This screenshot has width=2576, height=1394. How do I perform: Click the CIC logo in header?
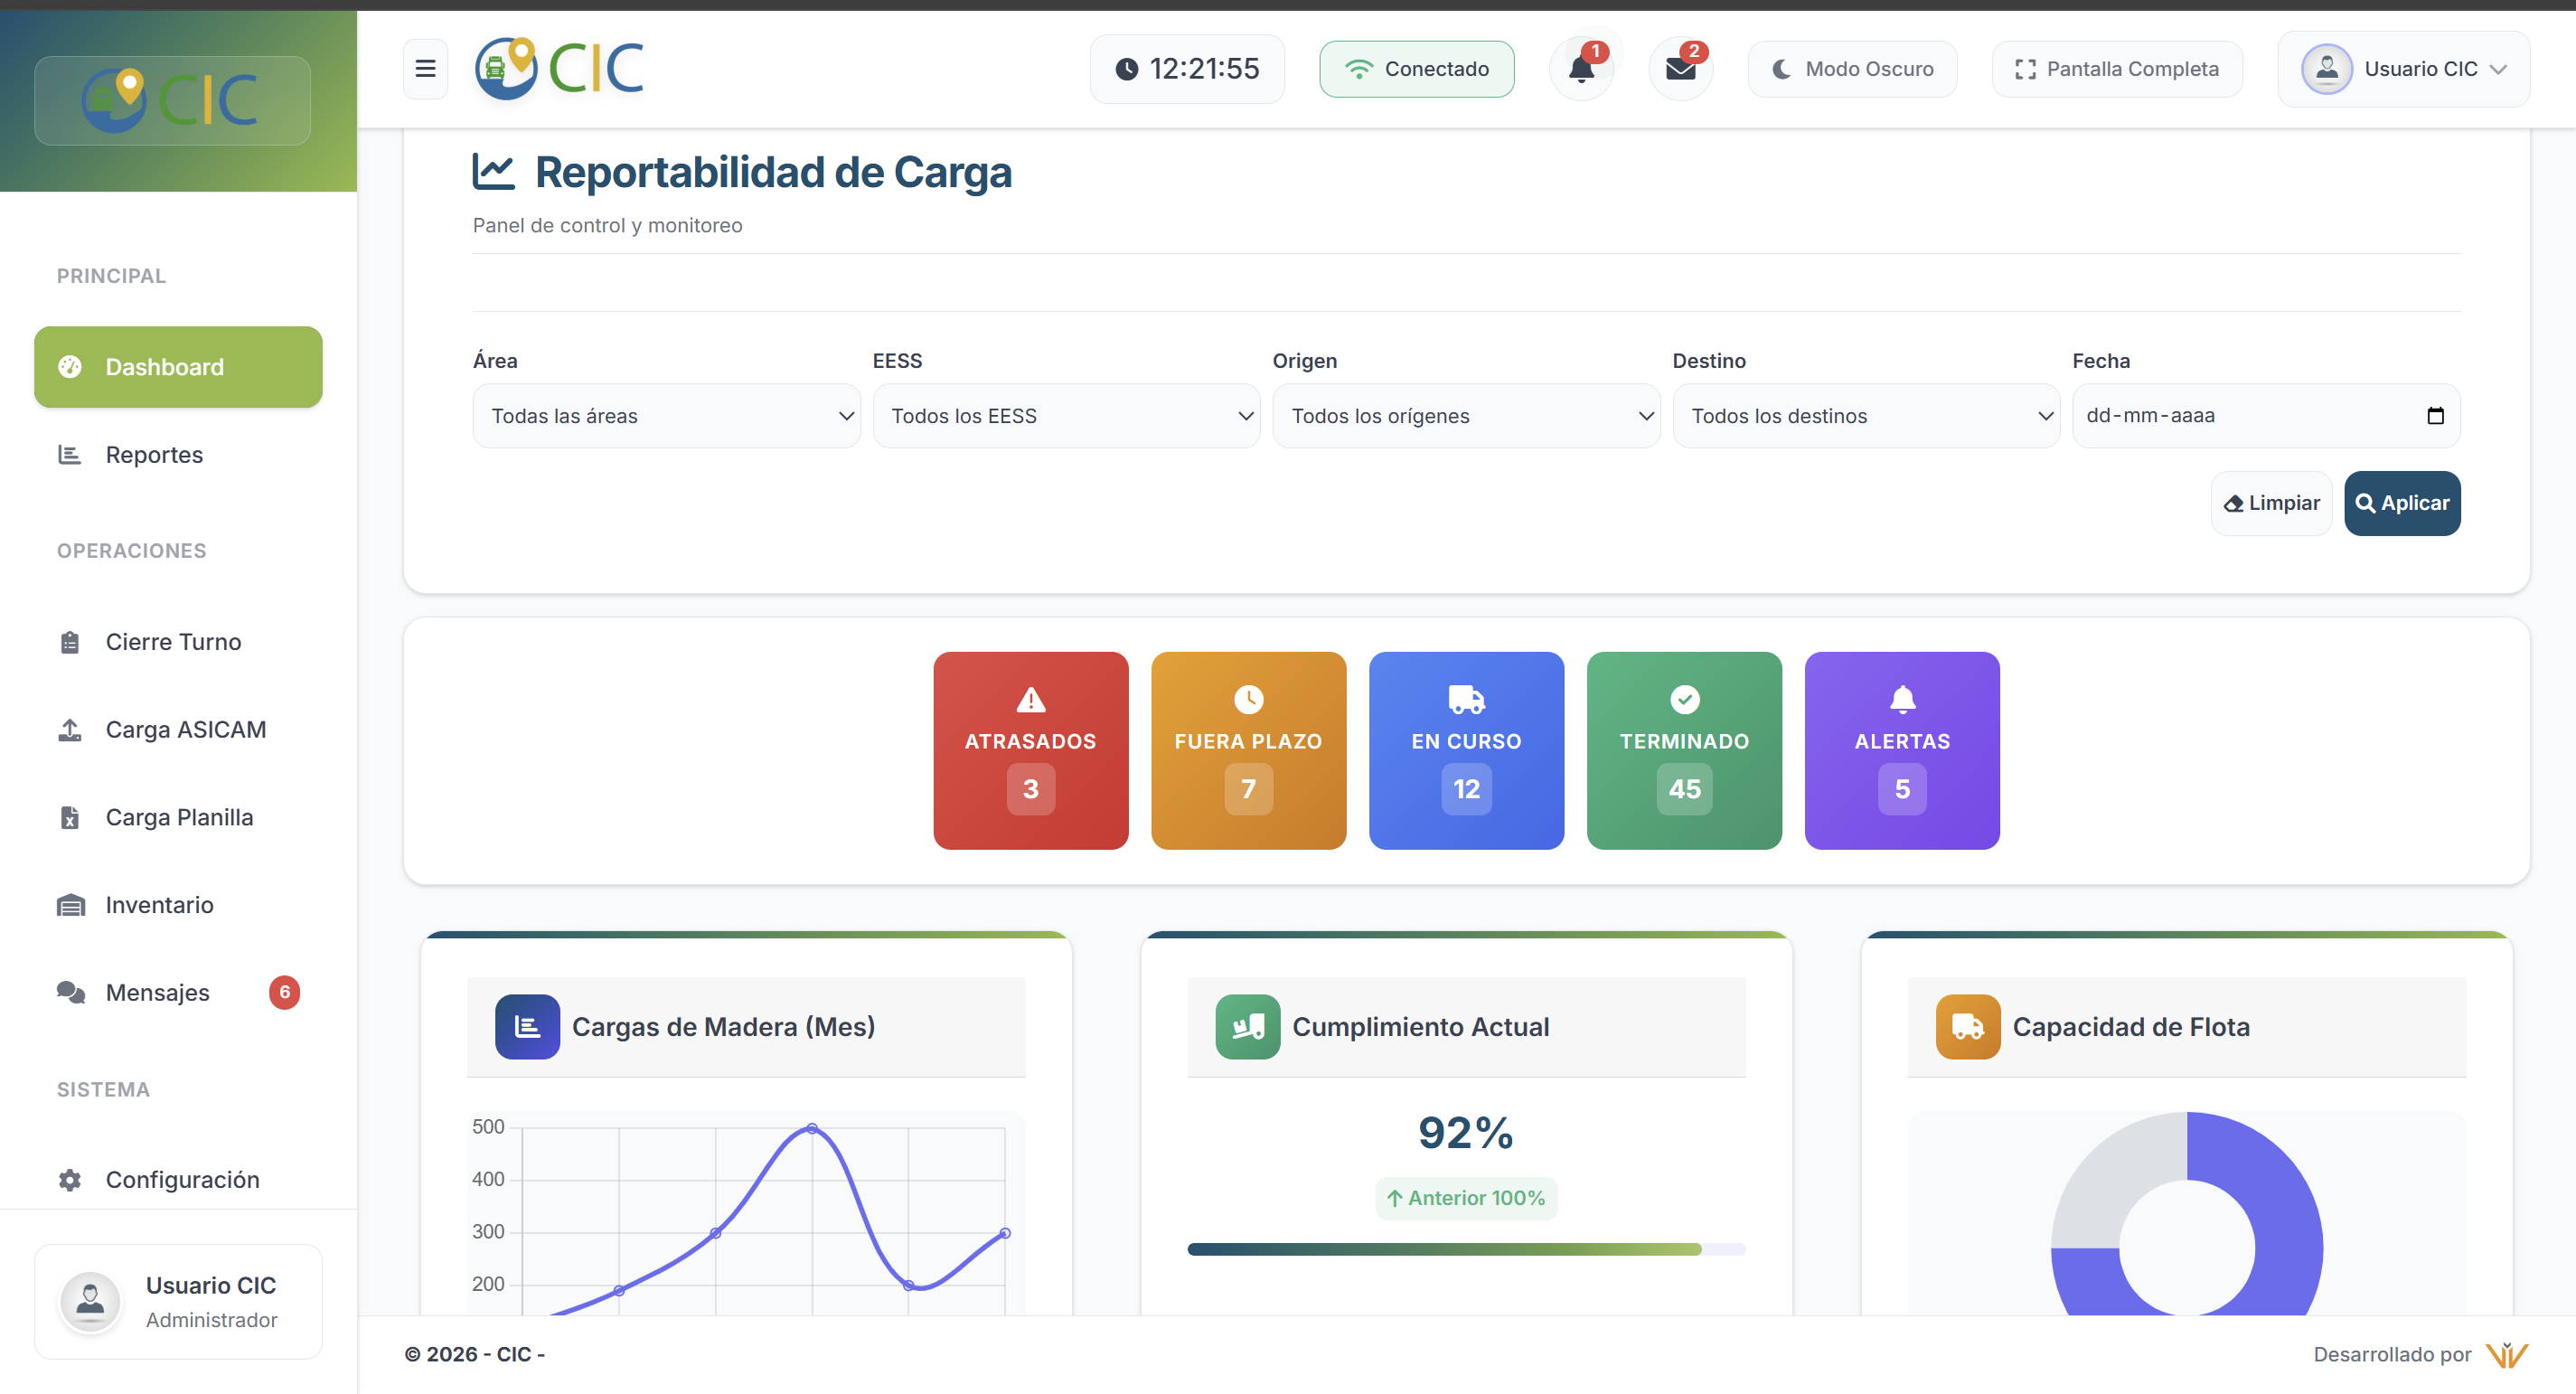pos(559,68)
